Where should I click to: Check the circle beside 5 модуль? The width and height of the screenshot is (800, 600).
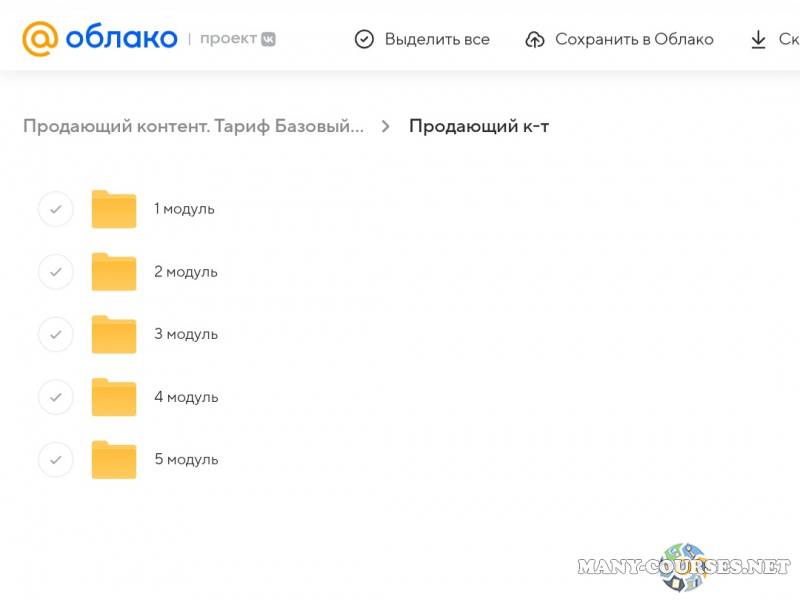55,459
